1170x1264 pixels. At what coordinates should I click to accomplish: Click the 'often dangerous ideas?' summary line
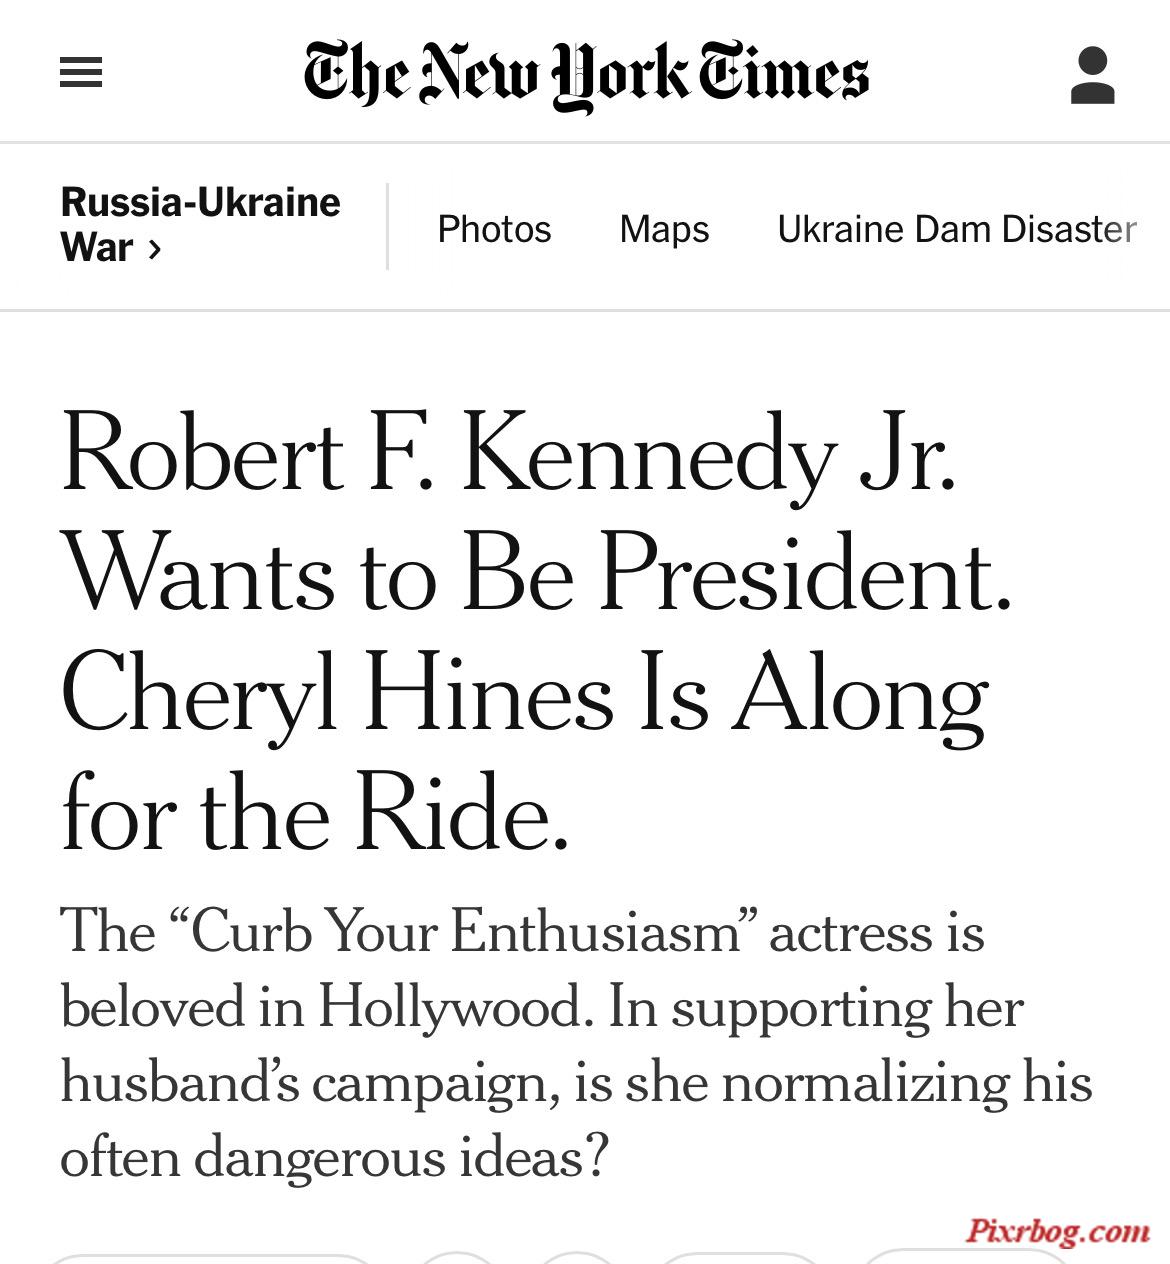[x=334, y=1157]
